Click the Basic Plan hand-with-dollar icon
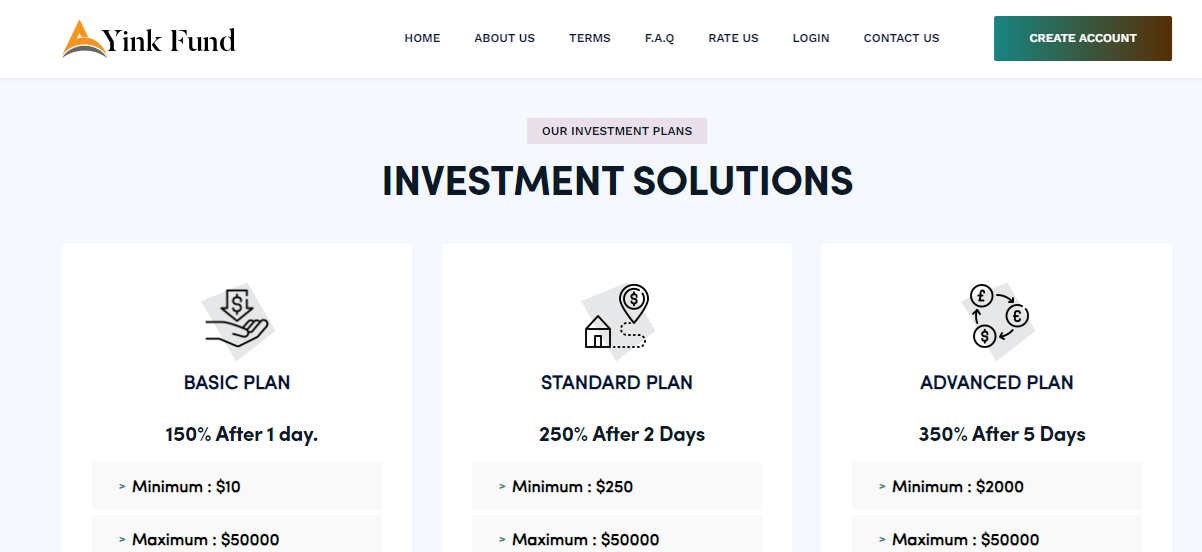This screenshot has width=1202, height=552. tap(237, 318)
